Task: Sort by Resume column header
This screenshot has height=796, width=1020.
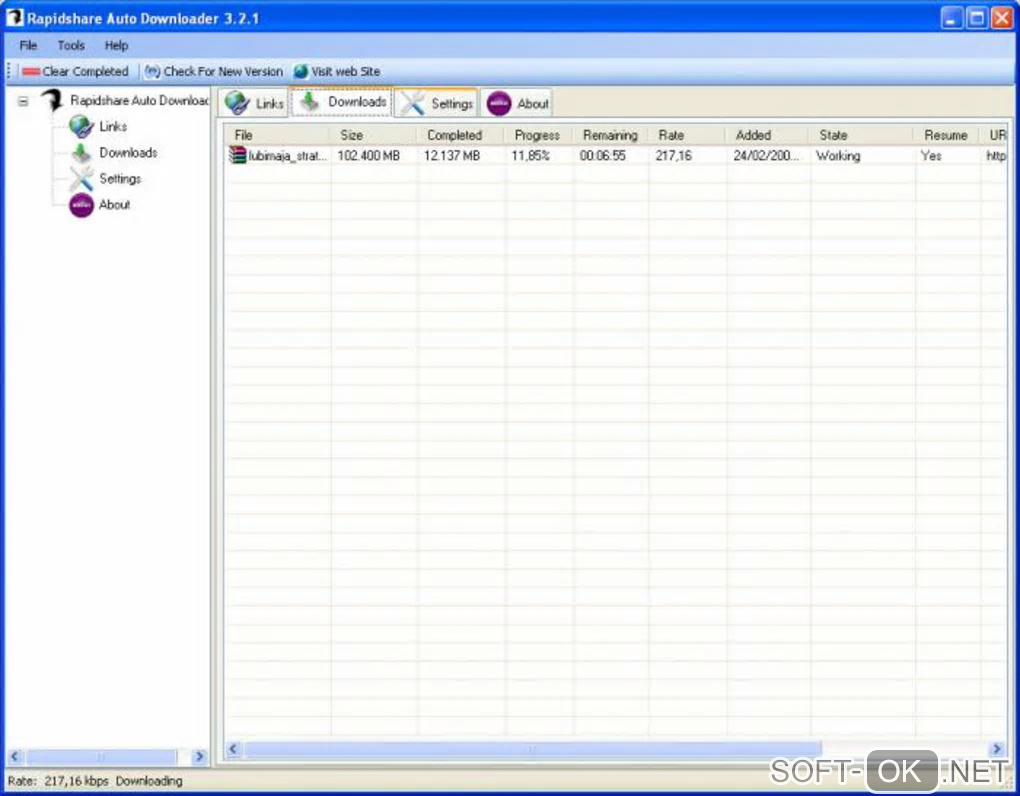Action: [x=947, y=135]
